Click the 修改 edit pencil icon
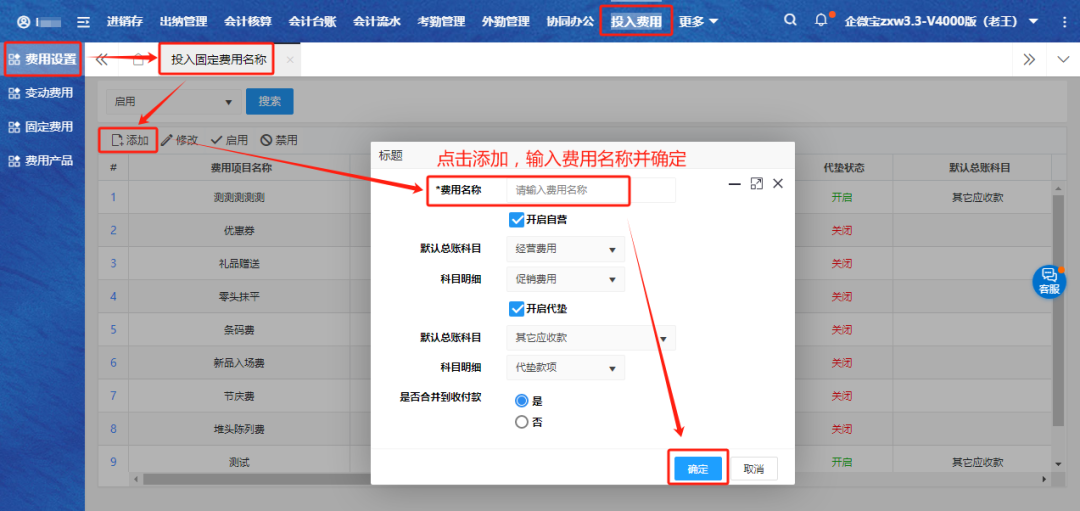Image resolution: width=1080 pixels, height=511 pixels. click(167, 140)
